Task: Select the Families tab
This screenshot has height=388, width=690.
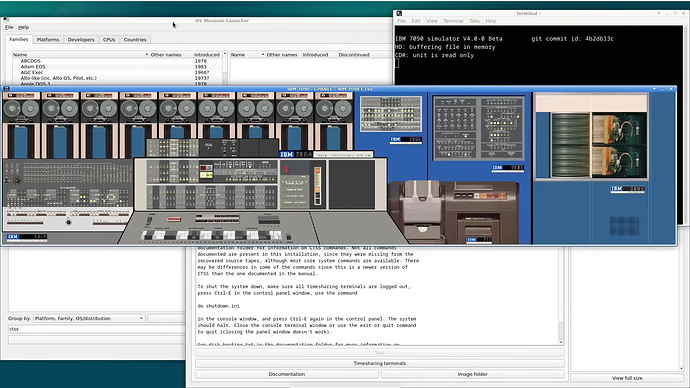Action: pos(19,39)
